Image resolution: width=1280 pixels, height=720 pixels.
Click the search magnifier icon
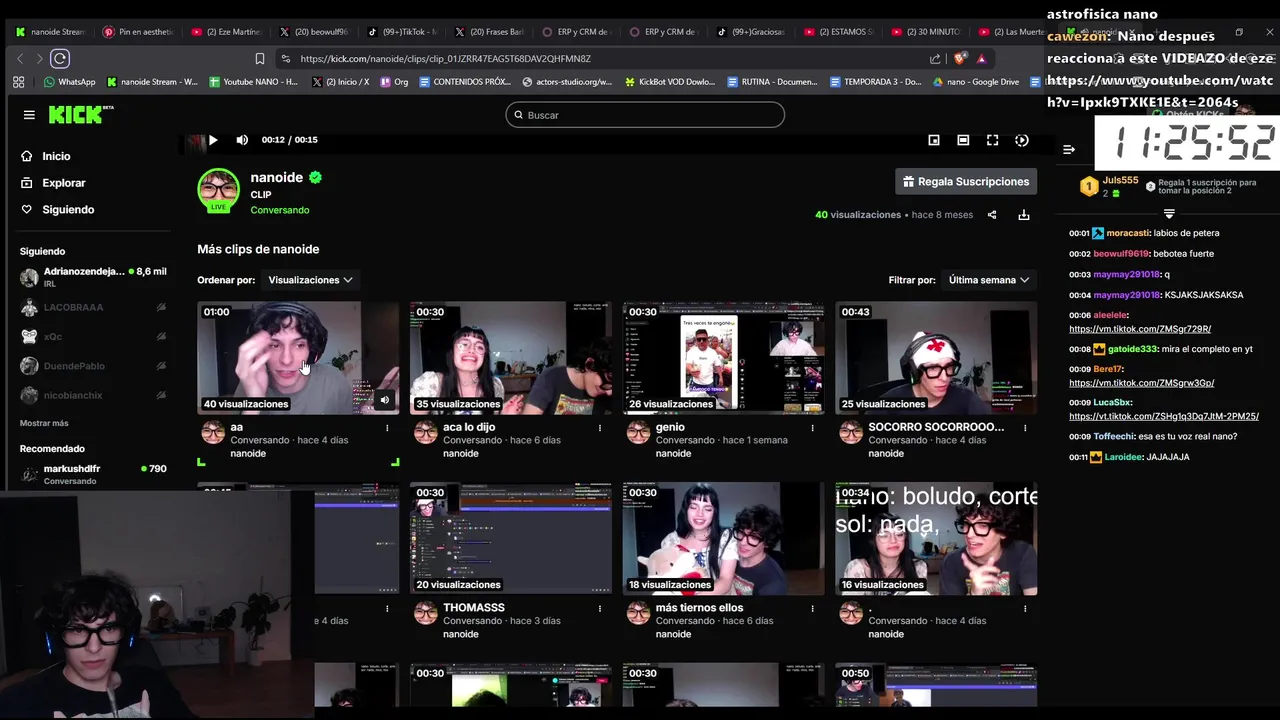(x=518, y=115)
